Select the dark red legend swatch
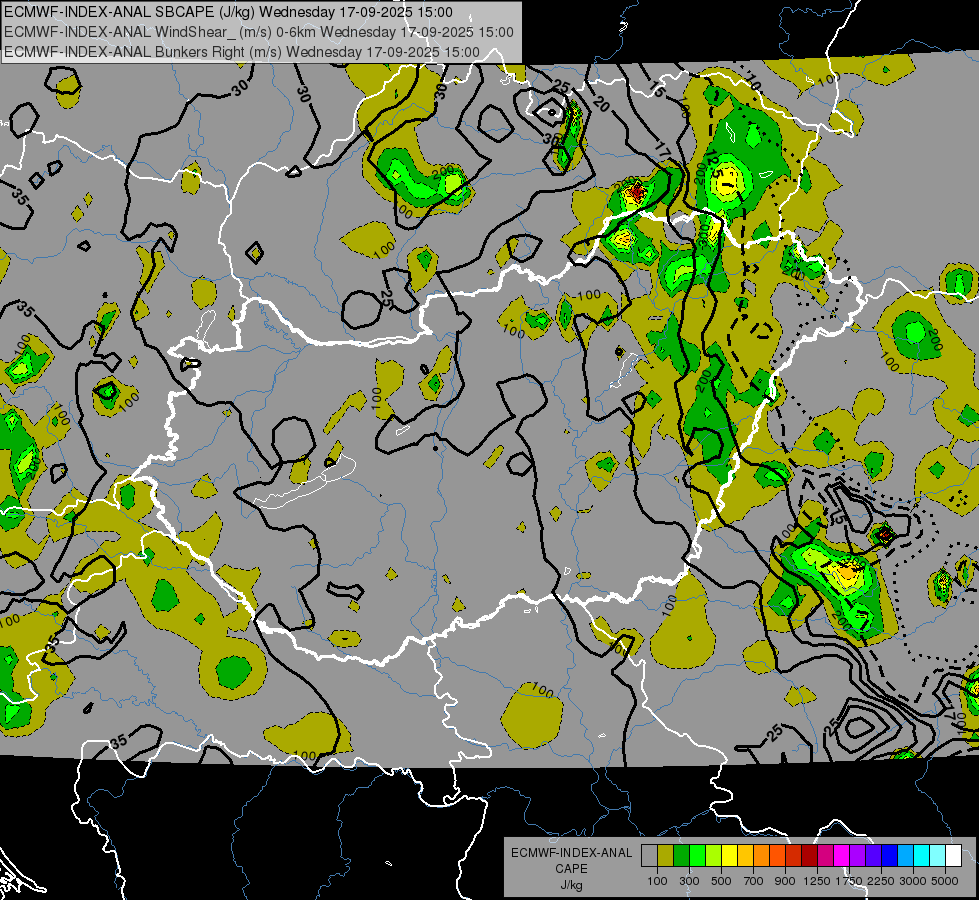Screen dimensions: 979x900 (x=809, y=856)
